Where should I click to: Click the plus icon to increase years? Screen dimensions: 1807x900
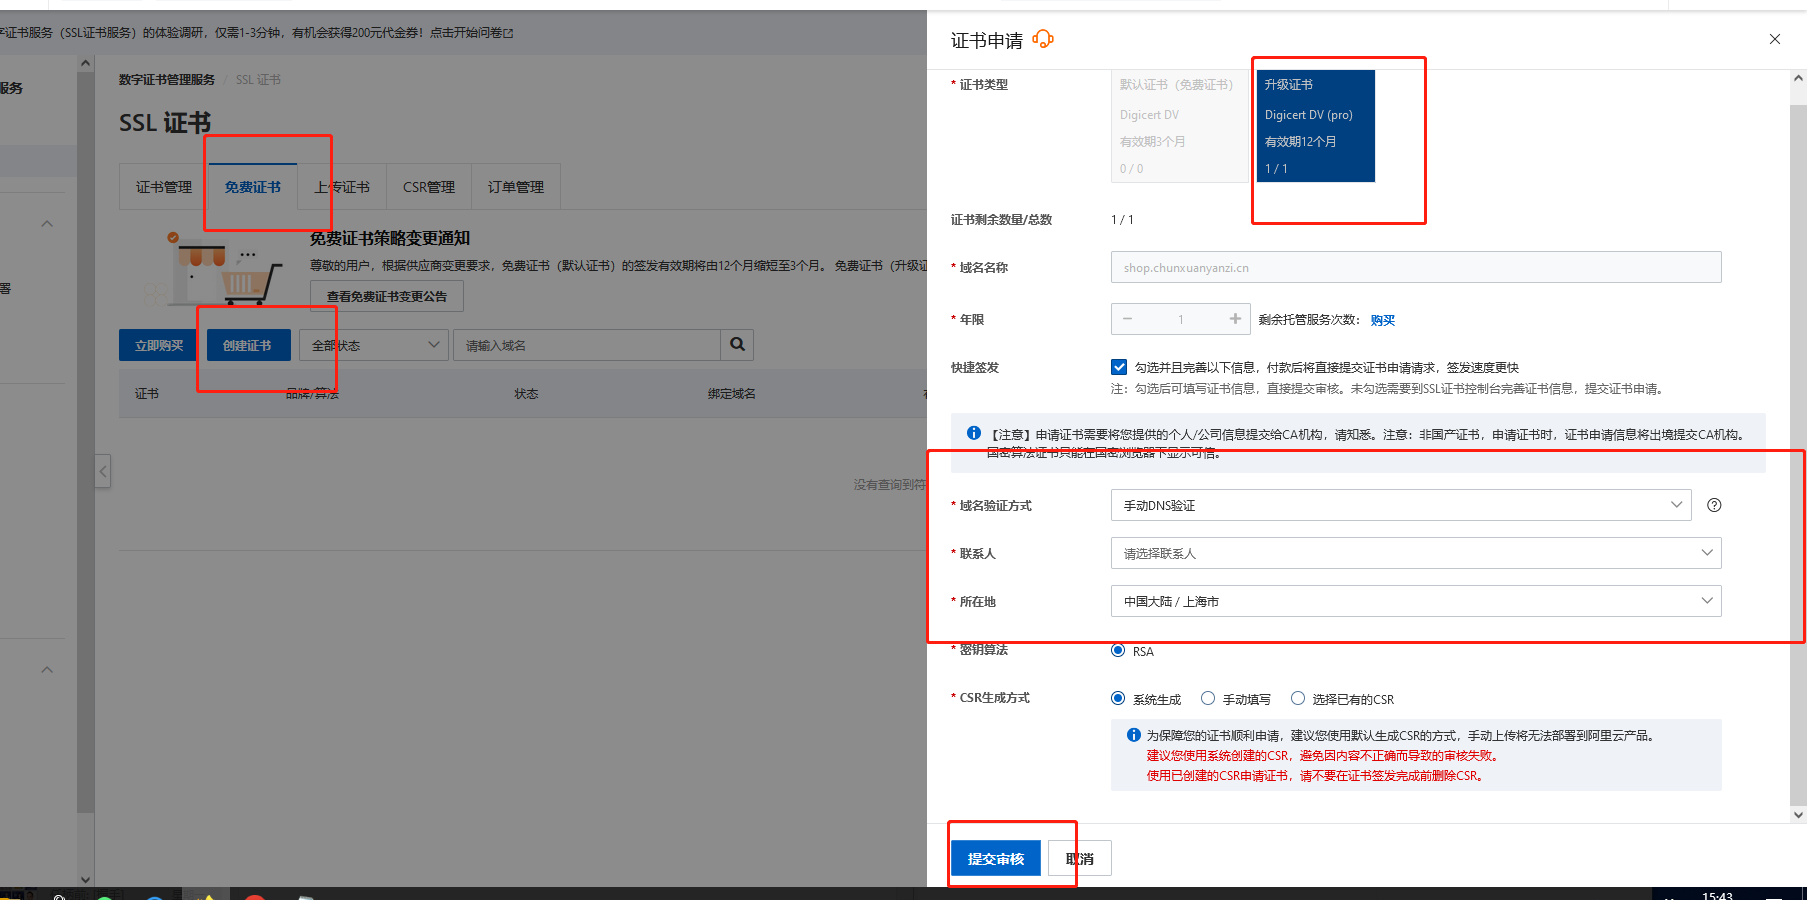pyautogui.click(x=1235, y=319)
